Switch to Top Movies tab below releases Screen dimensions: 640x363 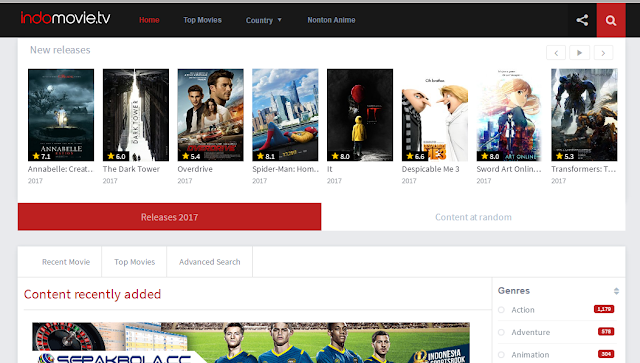(134, 262)
